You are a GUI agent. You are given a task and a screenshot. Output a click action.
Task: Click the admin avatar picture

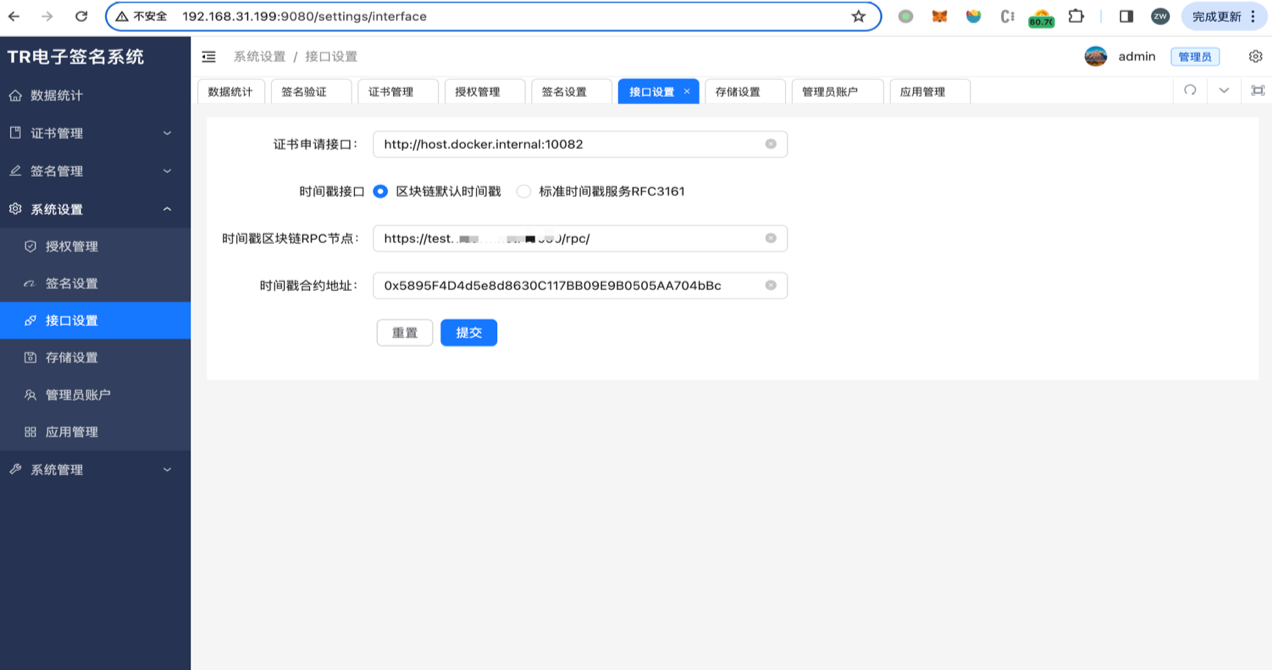1096,57
